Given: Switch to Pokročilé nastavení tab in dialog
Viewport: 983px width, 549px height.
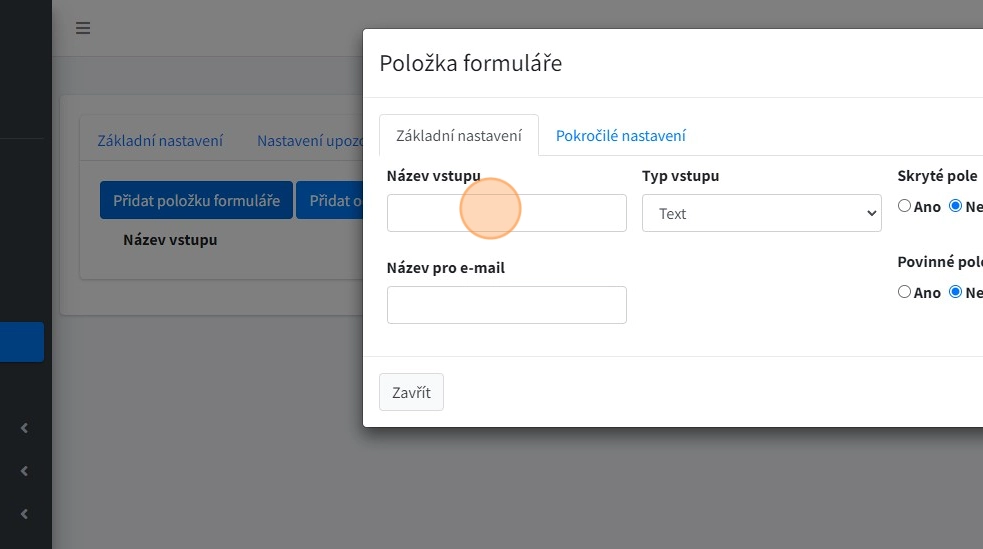Looking at the screenshot, I should [x=620, y=136].
